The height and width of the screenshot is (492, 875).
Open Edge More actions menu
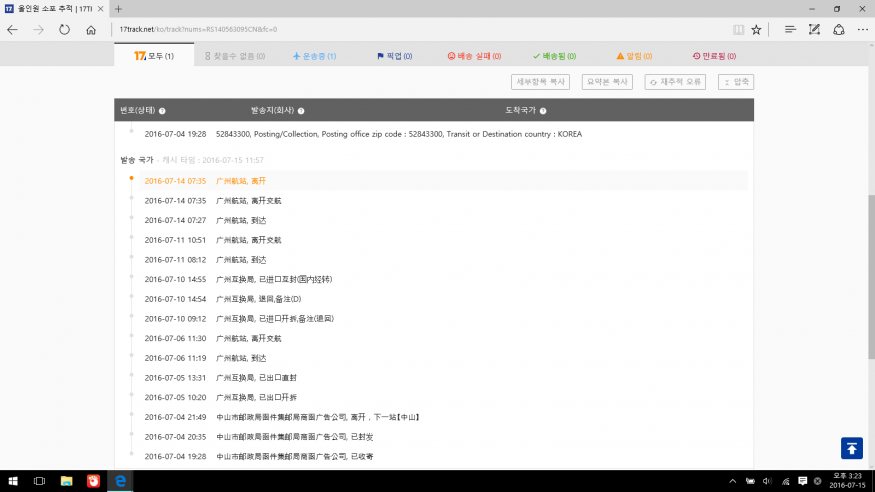click(860, 30)
